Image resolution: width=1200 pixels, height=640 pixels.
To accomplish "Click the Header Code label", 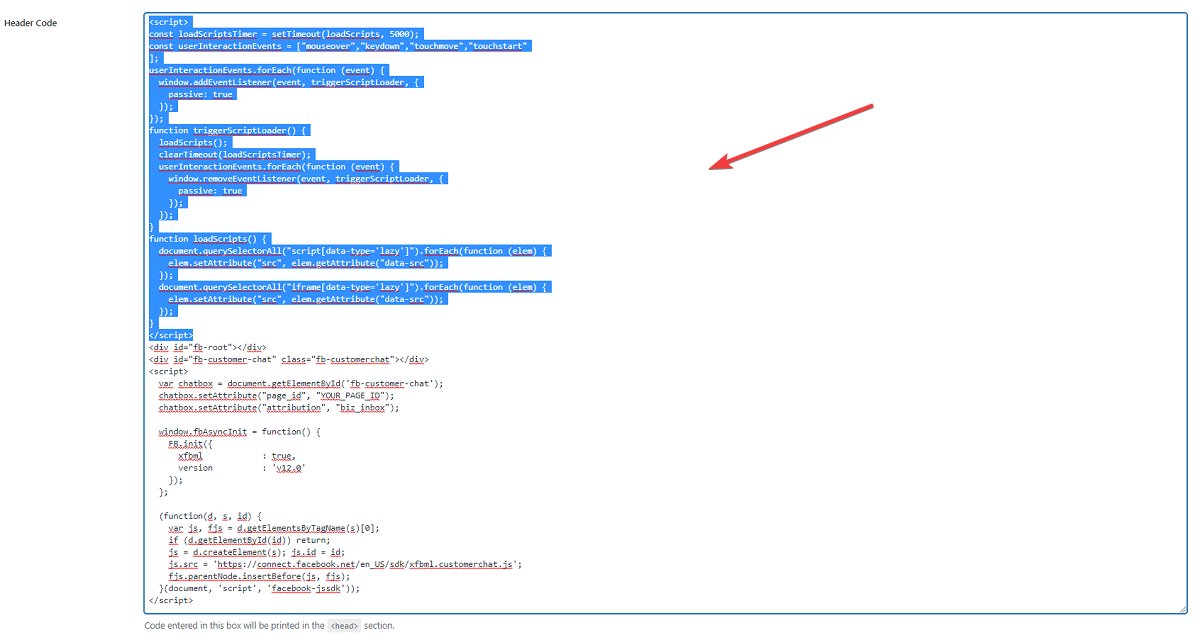I will (x=30, y=22).
